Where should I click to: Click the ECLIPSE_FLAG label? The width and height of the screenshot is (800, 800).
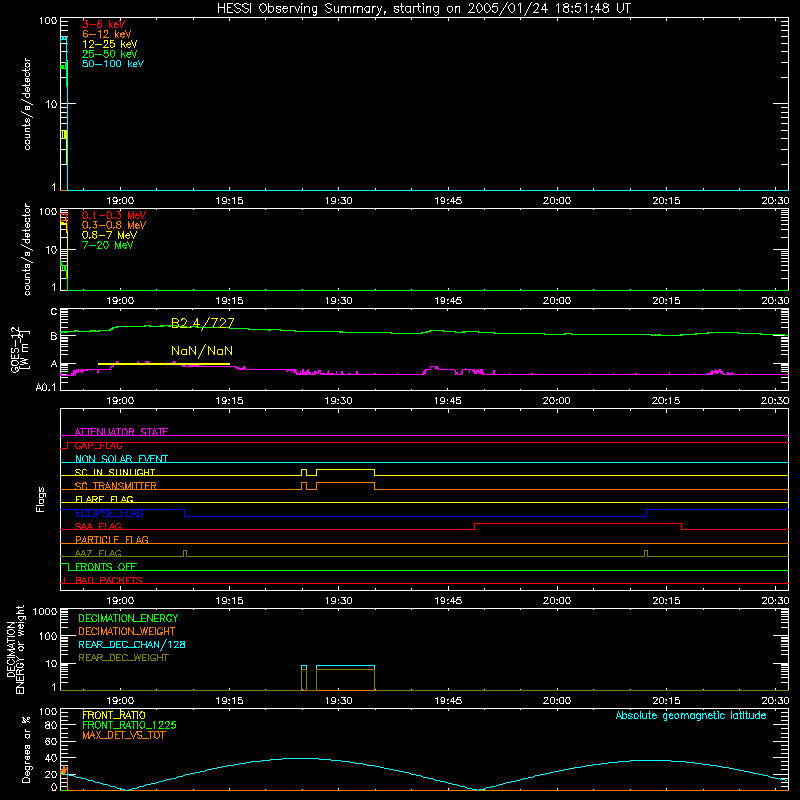[x=109, y=513]
